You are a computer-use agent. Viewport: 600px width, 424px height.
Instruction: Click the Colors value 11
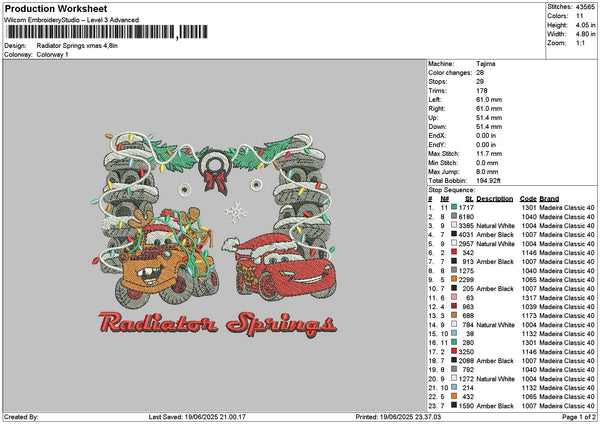580,16
